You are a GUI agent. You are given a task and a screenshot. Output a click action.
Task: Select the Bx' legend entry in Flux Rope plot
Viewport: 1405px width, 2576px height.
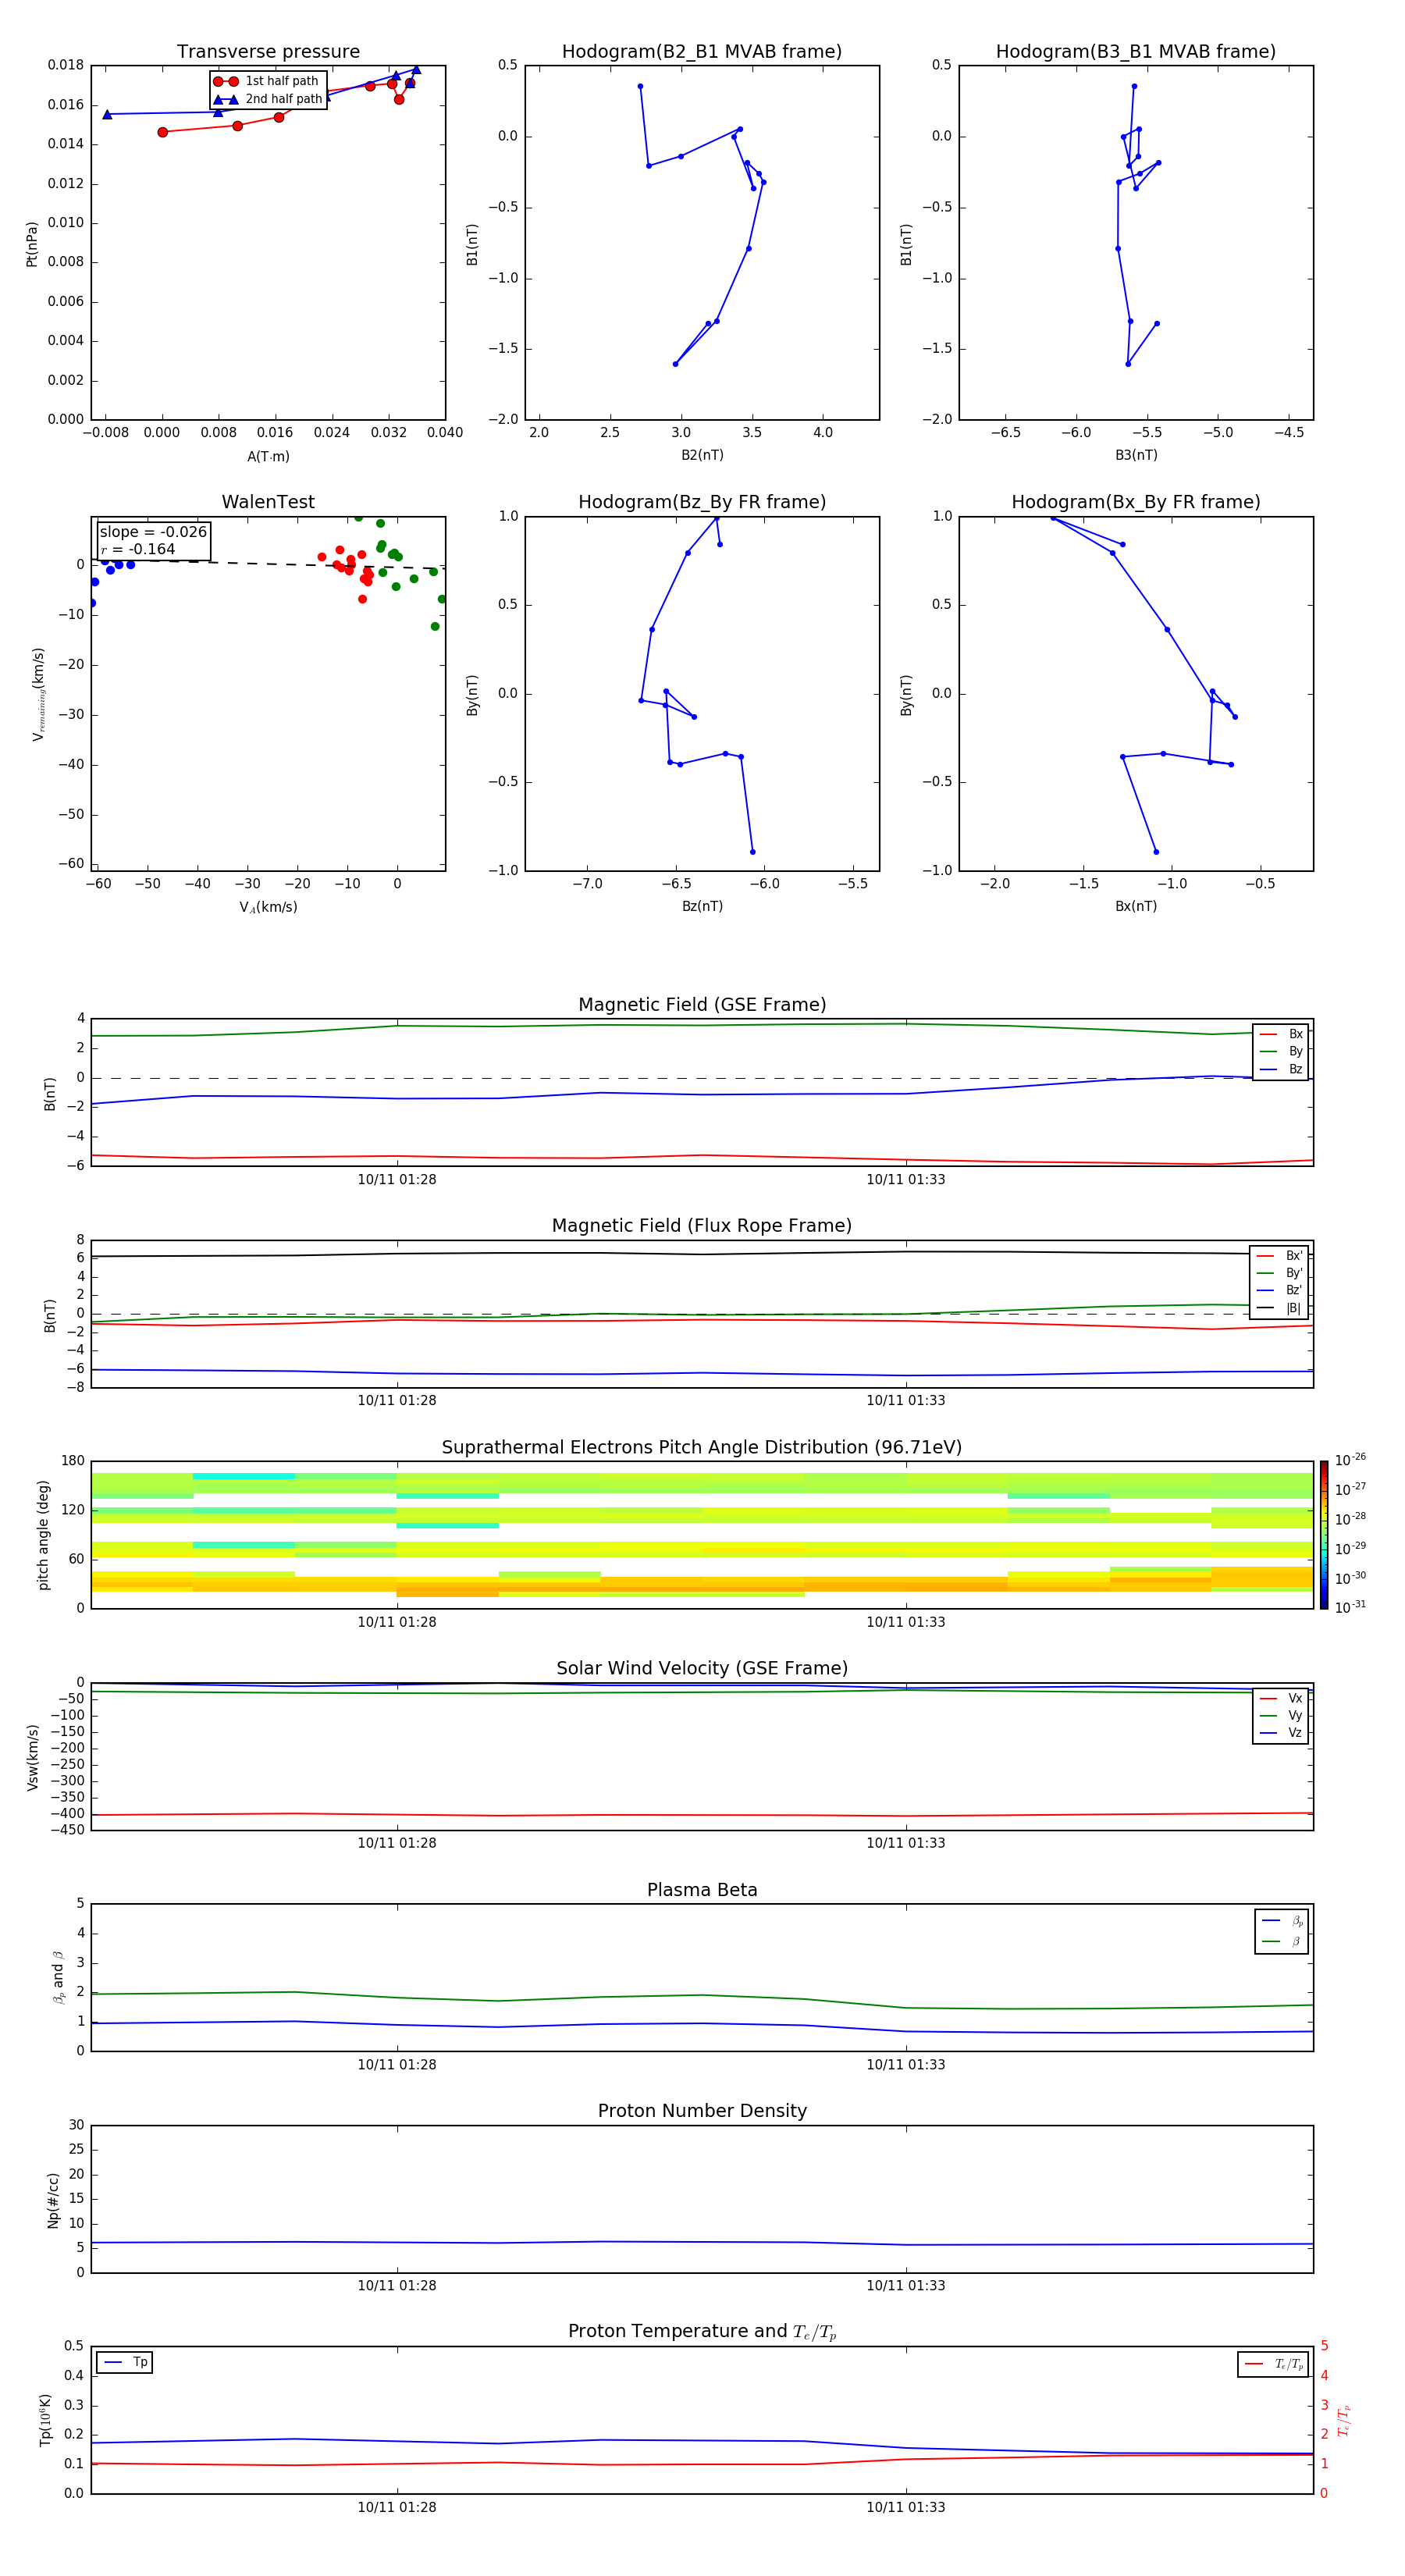point(1280,1256)
